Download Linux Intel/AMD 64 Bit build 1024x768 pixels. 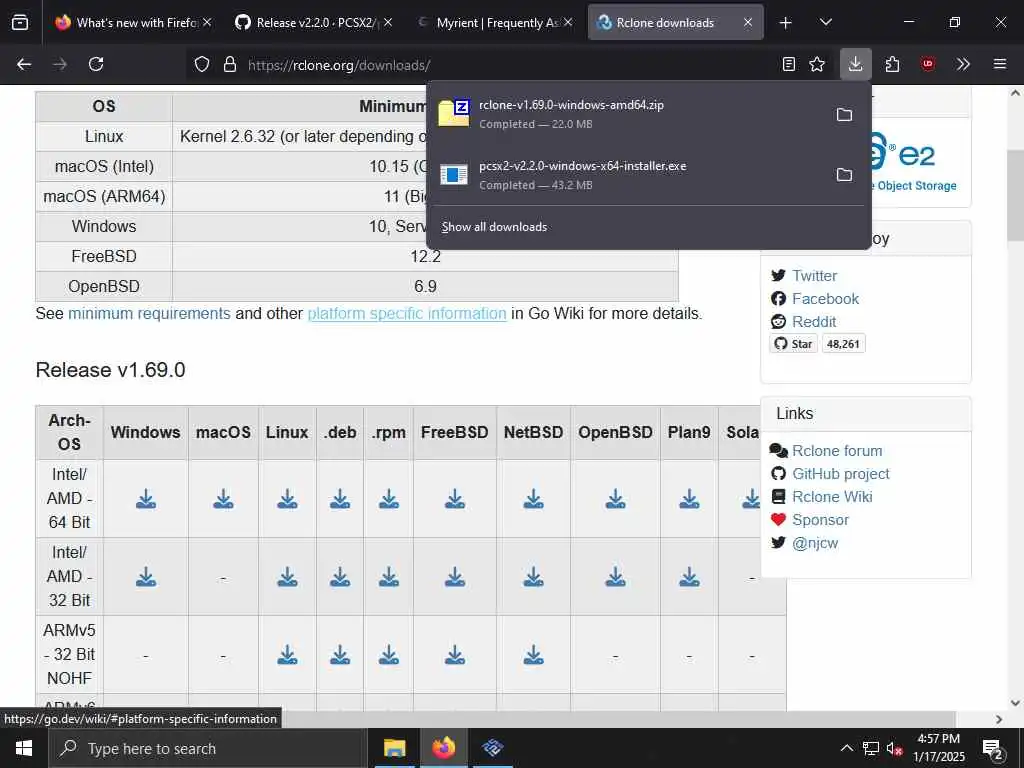click(x=287, y=499)
